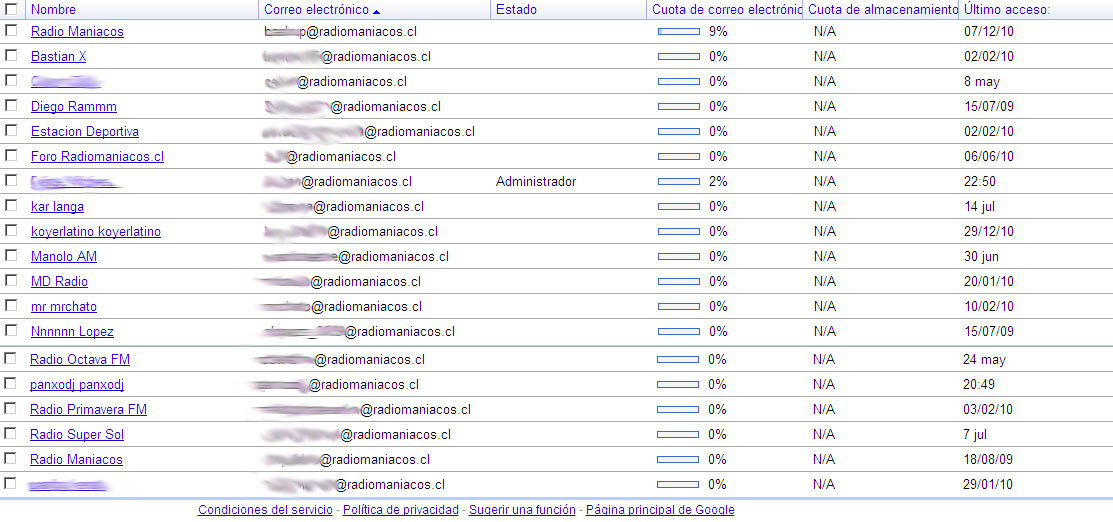Tick checkbox of the Administrador user row

(11, 180)
